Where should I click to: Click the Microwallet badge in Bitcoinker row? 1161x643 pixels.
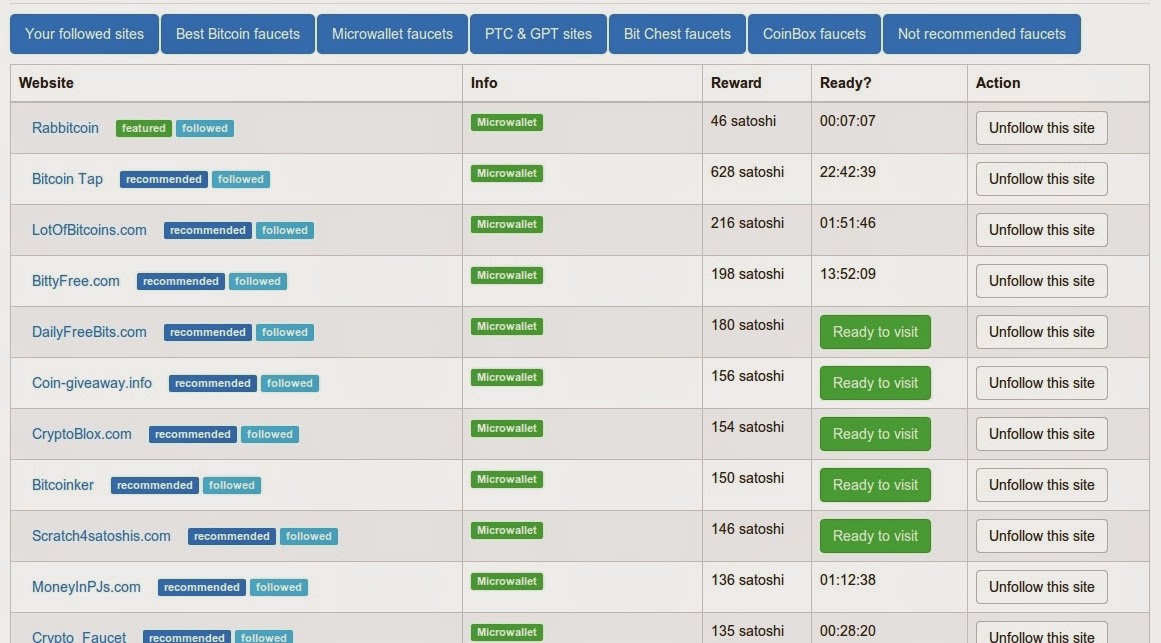506,479
